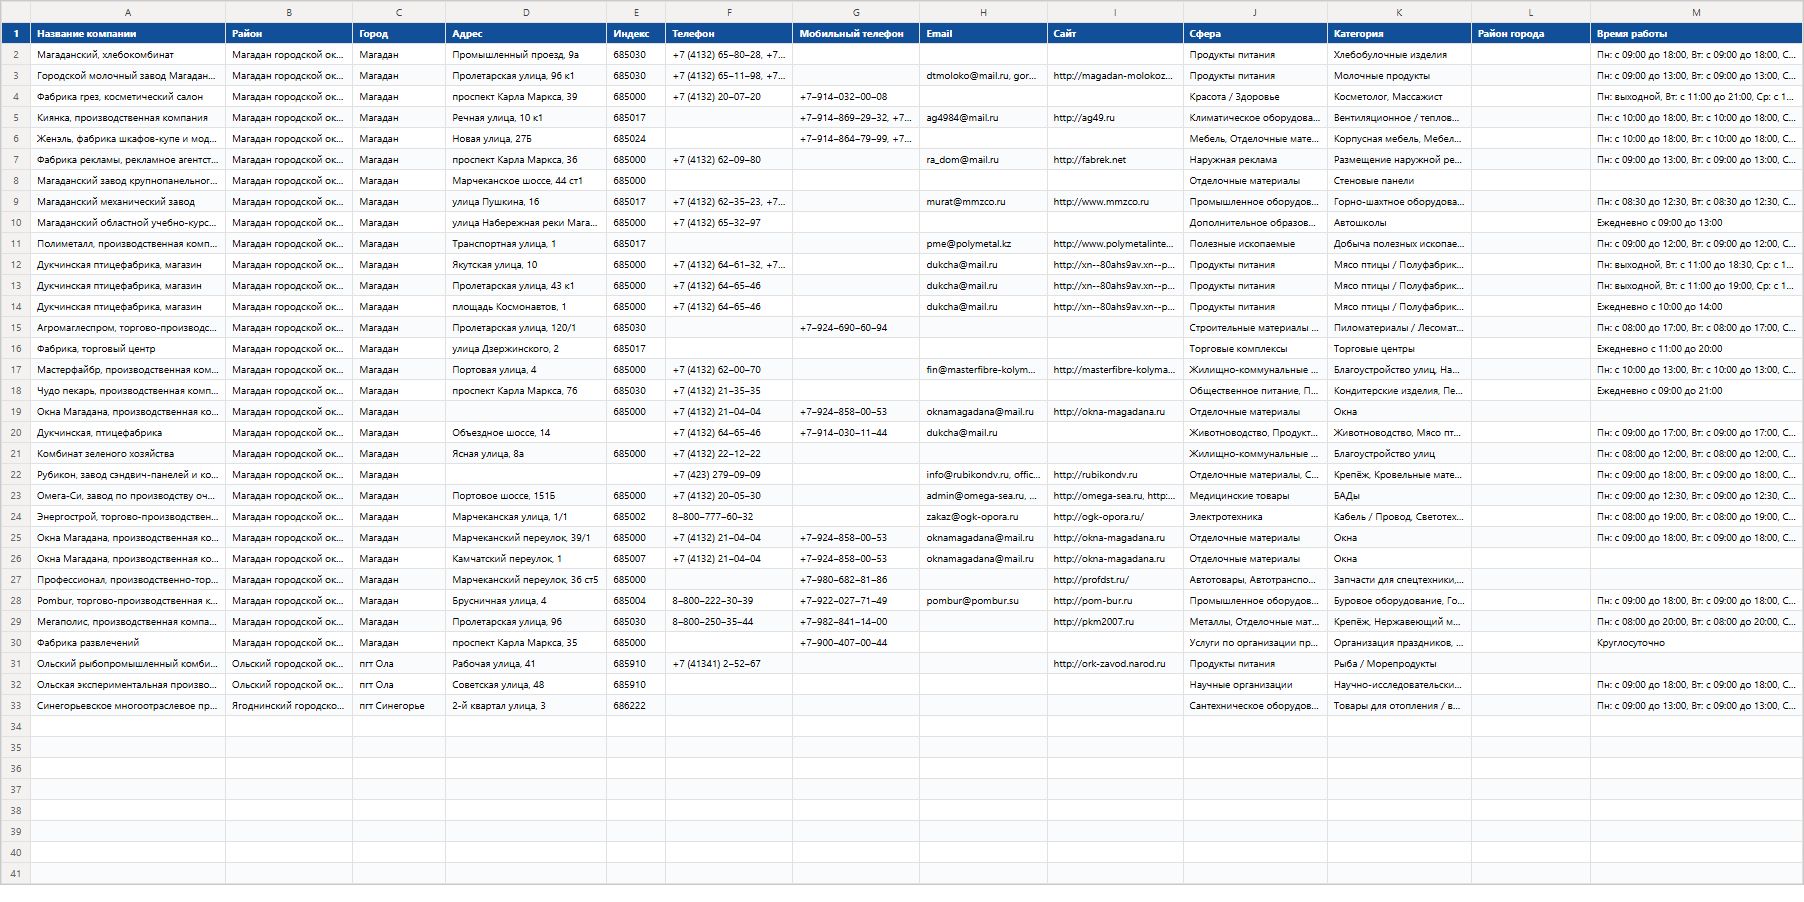Select address 'Марчеканское шоссе, 44 ст1'

click(526, 181)
